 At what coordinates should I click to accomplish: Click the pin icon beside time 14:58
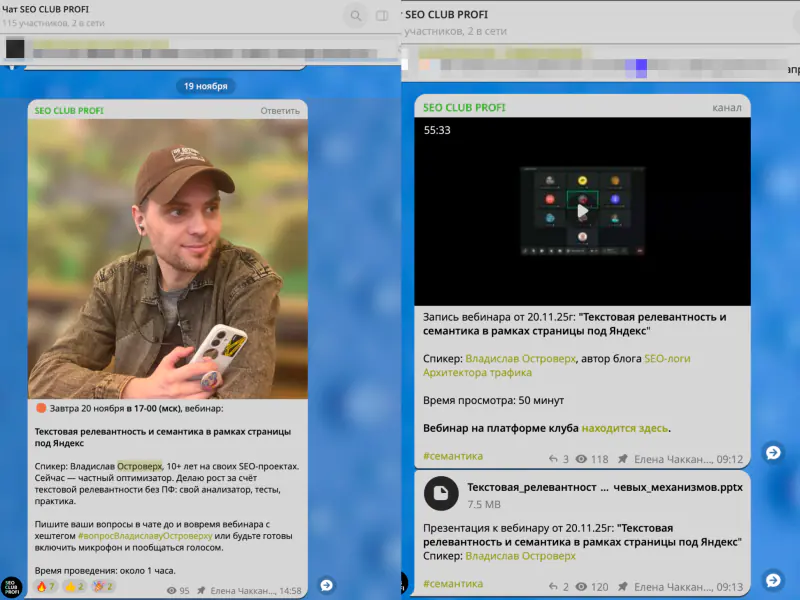[201, 591]
